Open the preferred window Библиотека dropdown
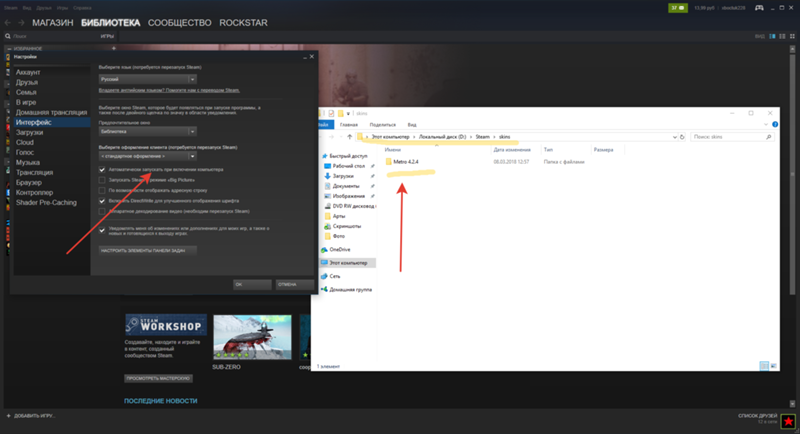 [147, 131]
